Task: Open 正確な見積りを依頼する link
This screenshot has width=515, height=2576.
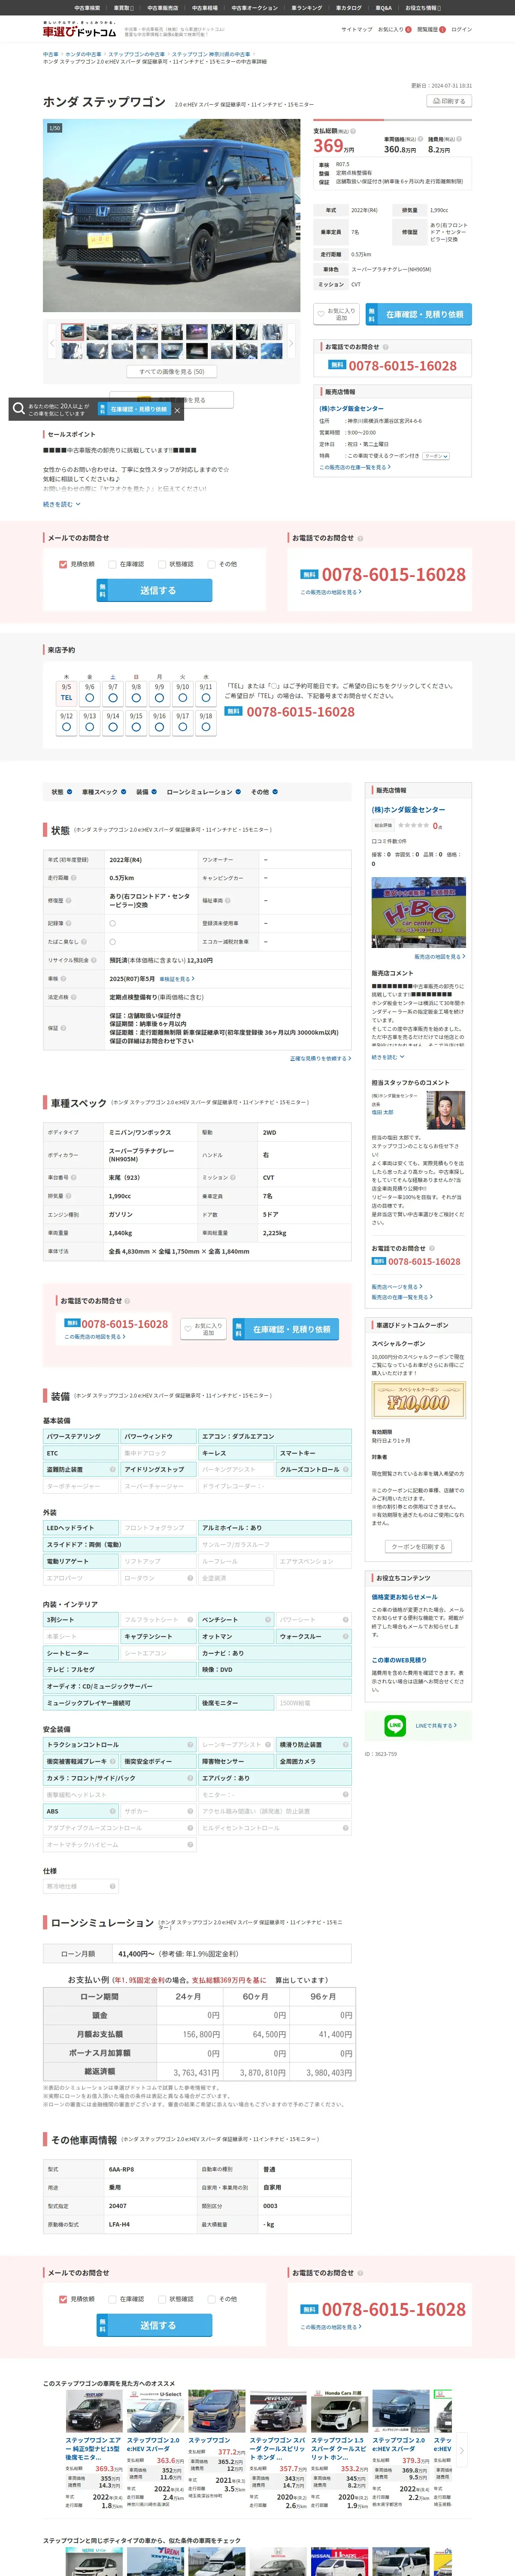Action: [x=320, y=1058]
